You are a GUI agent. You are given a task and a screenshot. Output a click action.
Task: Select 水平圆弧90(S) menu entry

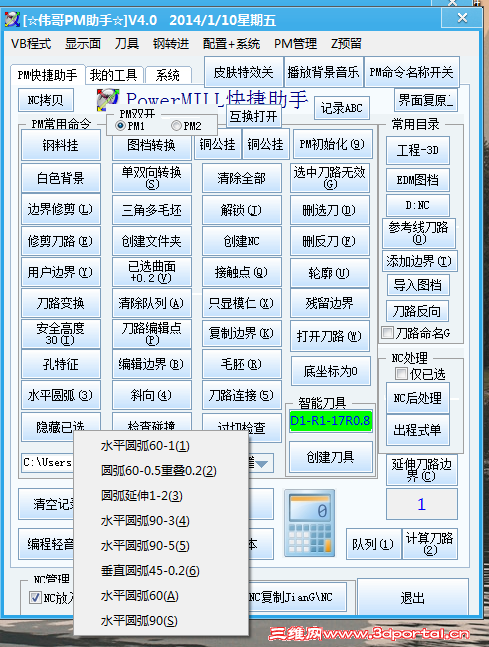pyautogui.click(x=139, y=621)
